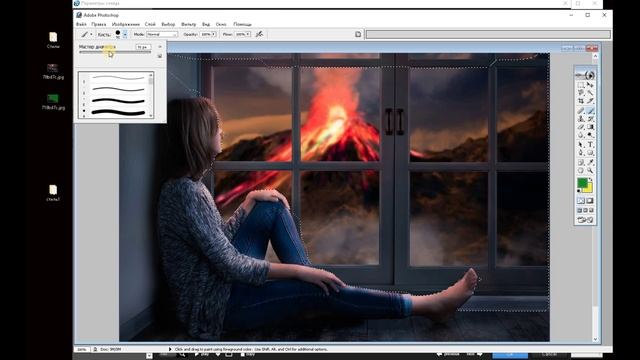Viewport: 640px width, 360px height.
Task: Activate the Eyedropper tool
Action: point(590,162)
